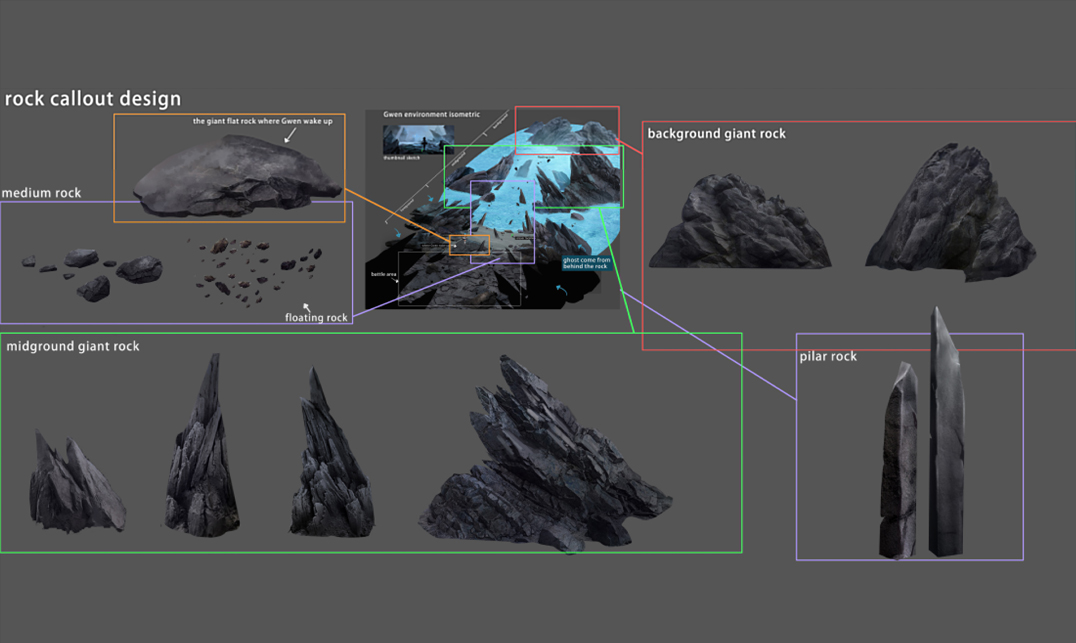Click the 'floating rock' label text
This screenshot has width=1076, height=643.
tap(316, 318)
